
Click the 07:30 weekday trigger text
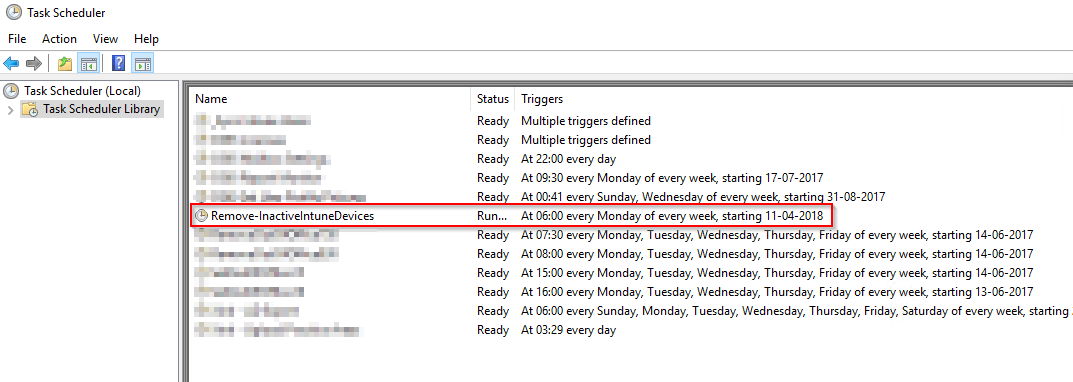click(x=777, y=235)
